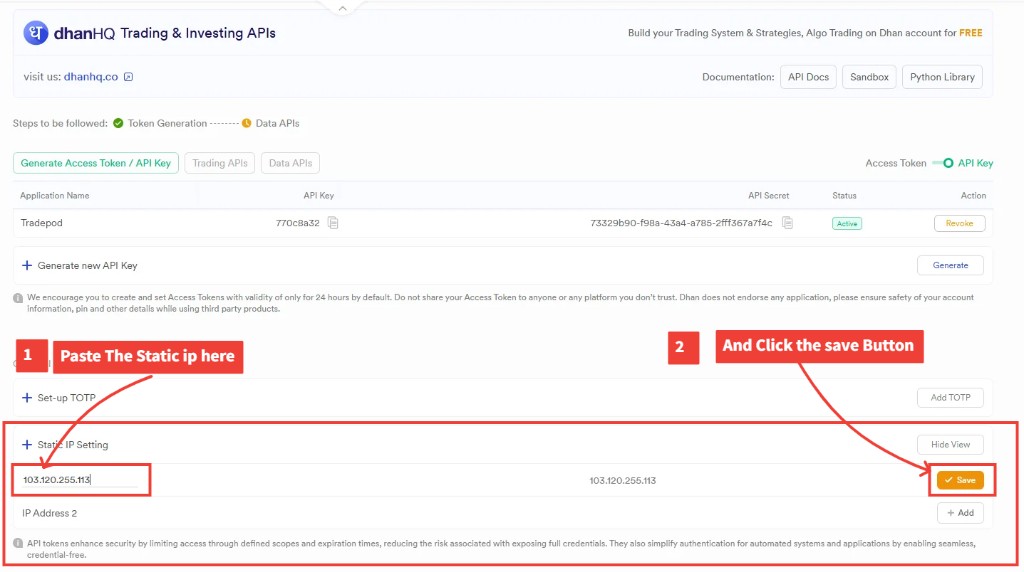
Task: Copy the API Key 770c8a32
Action: 333,223
